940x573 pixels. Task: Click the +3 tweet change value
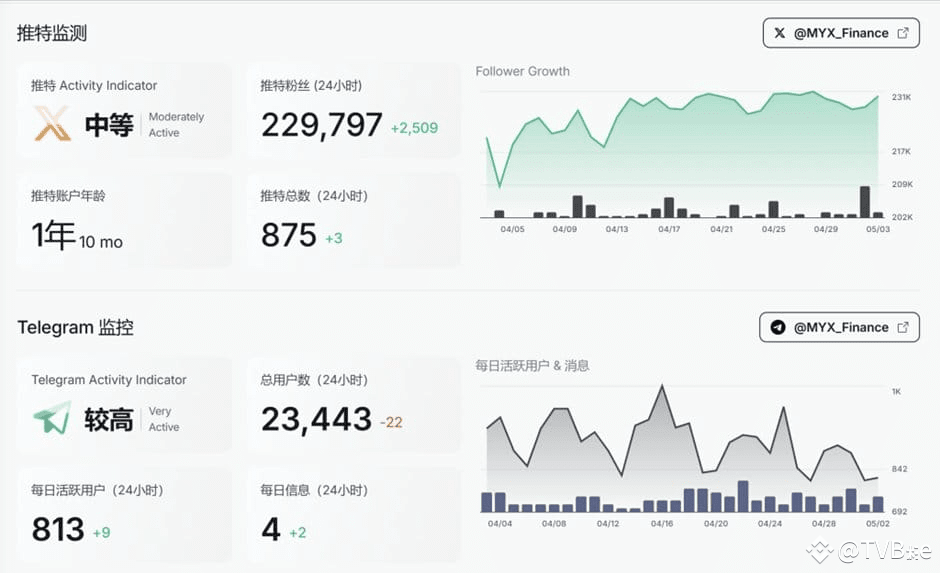pos(334,238)
